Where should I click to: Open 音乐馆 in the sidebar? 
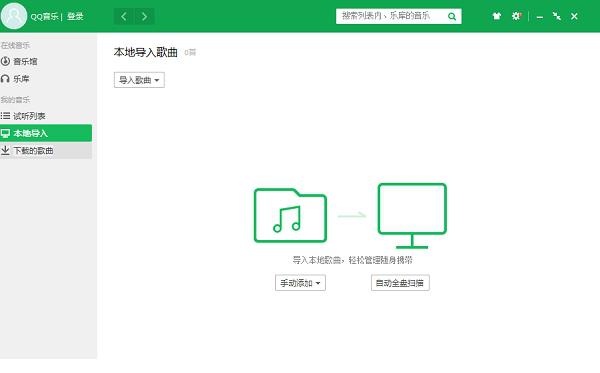(46, 61)
